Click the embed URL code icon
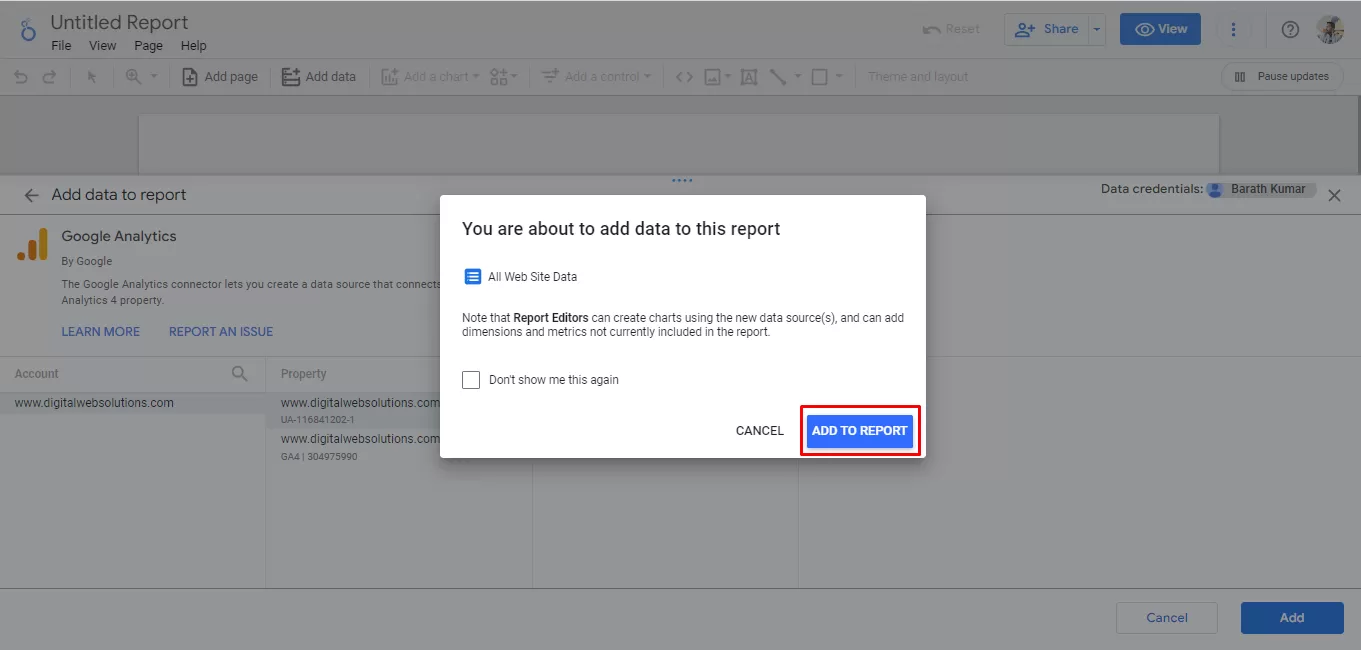This screenshot has height=650, width=1361. [684, 77]
